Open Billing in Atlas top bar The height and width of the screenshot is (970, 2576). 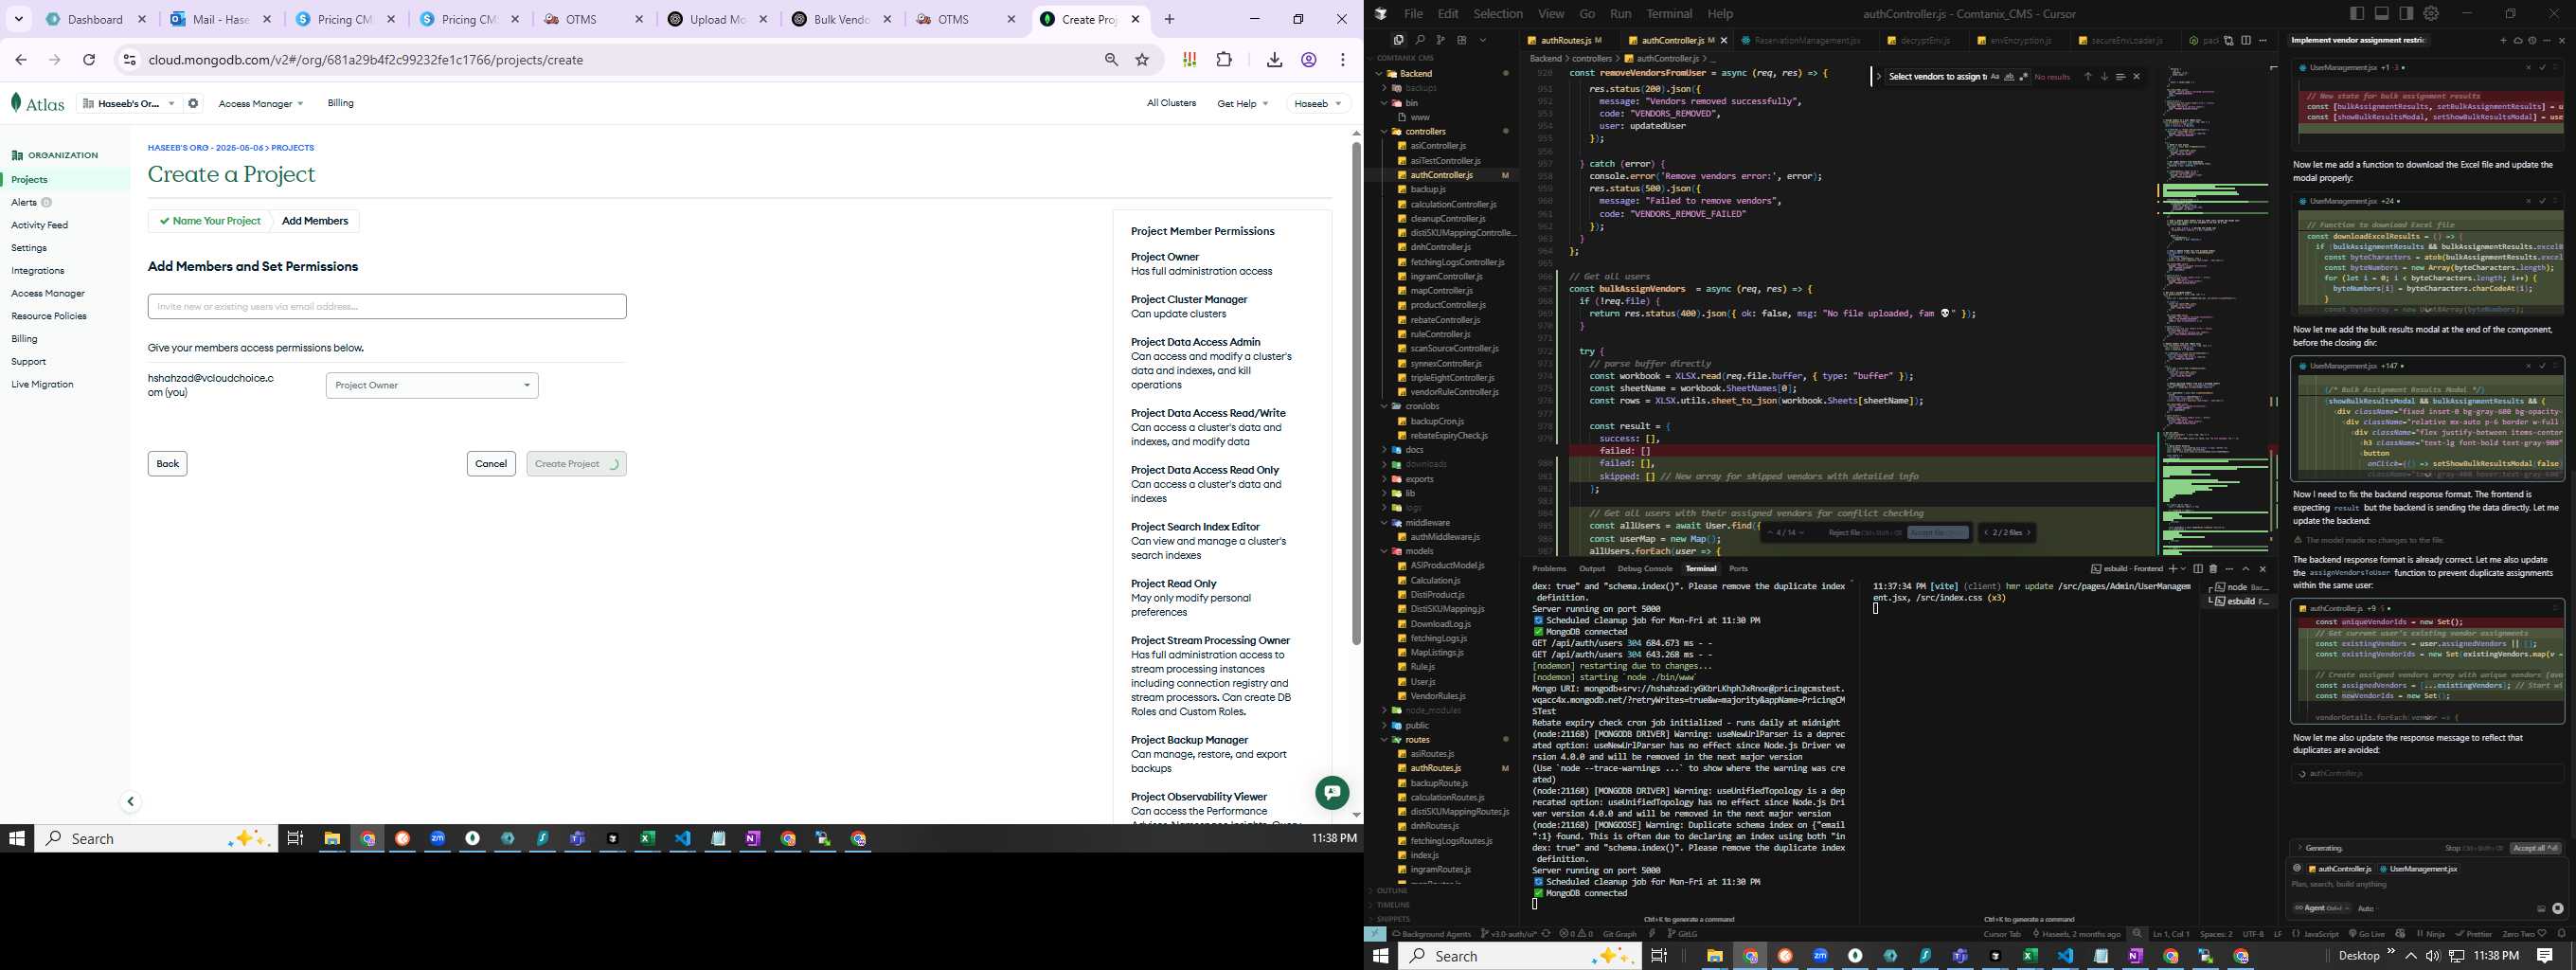click(x=340, y=103)
